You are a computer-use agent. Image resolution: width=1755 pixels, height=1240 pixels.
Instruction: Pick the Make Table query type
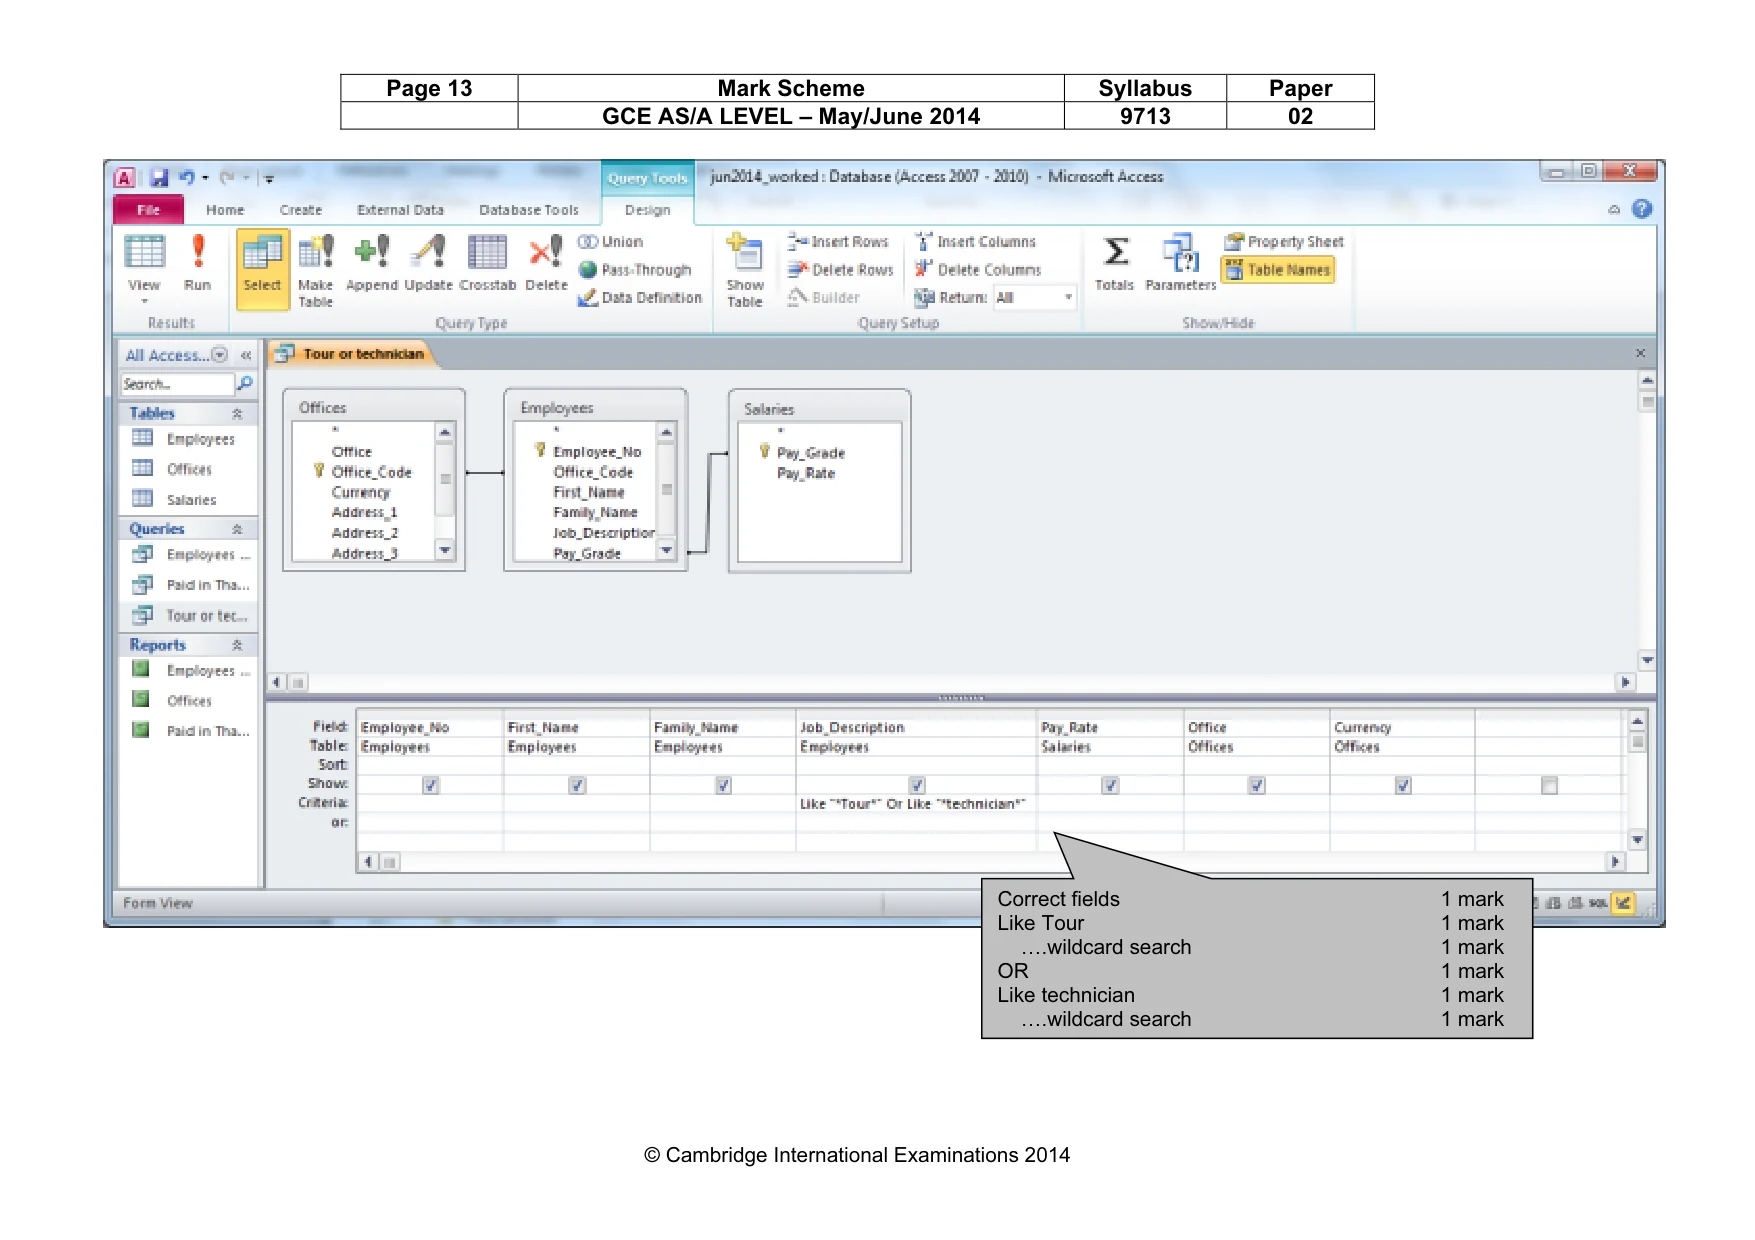click(x=315, y=270)
